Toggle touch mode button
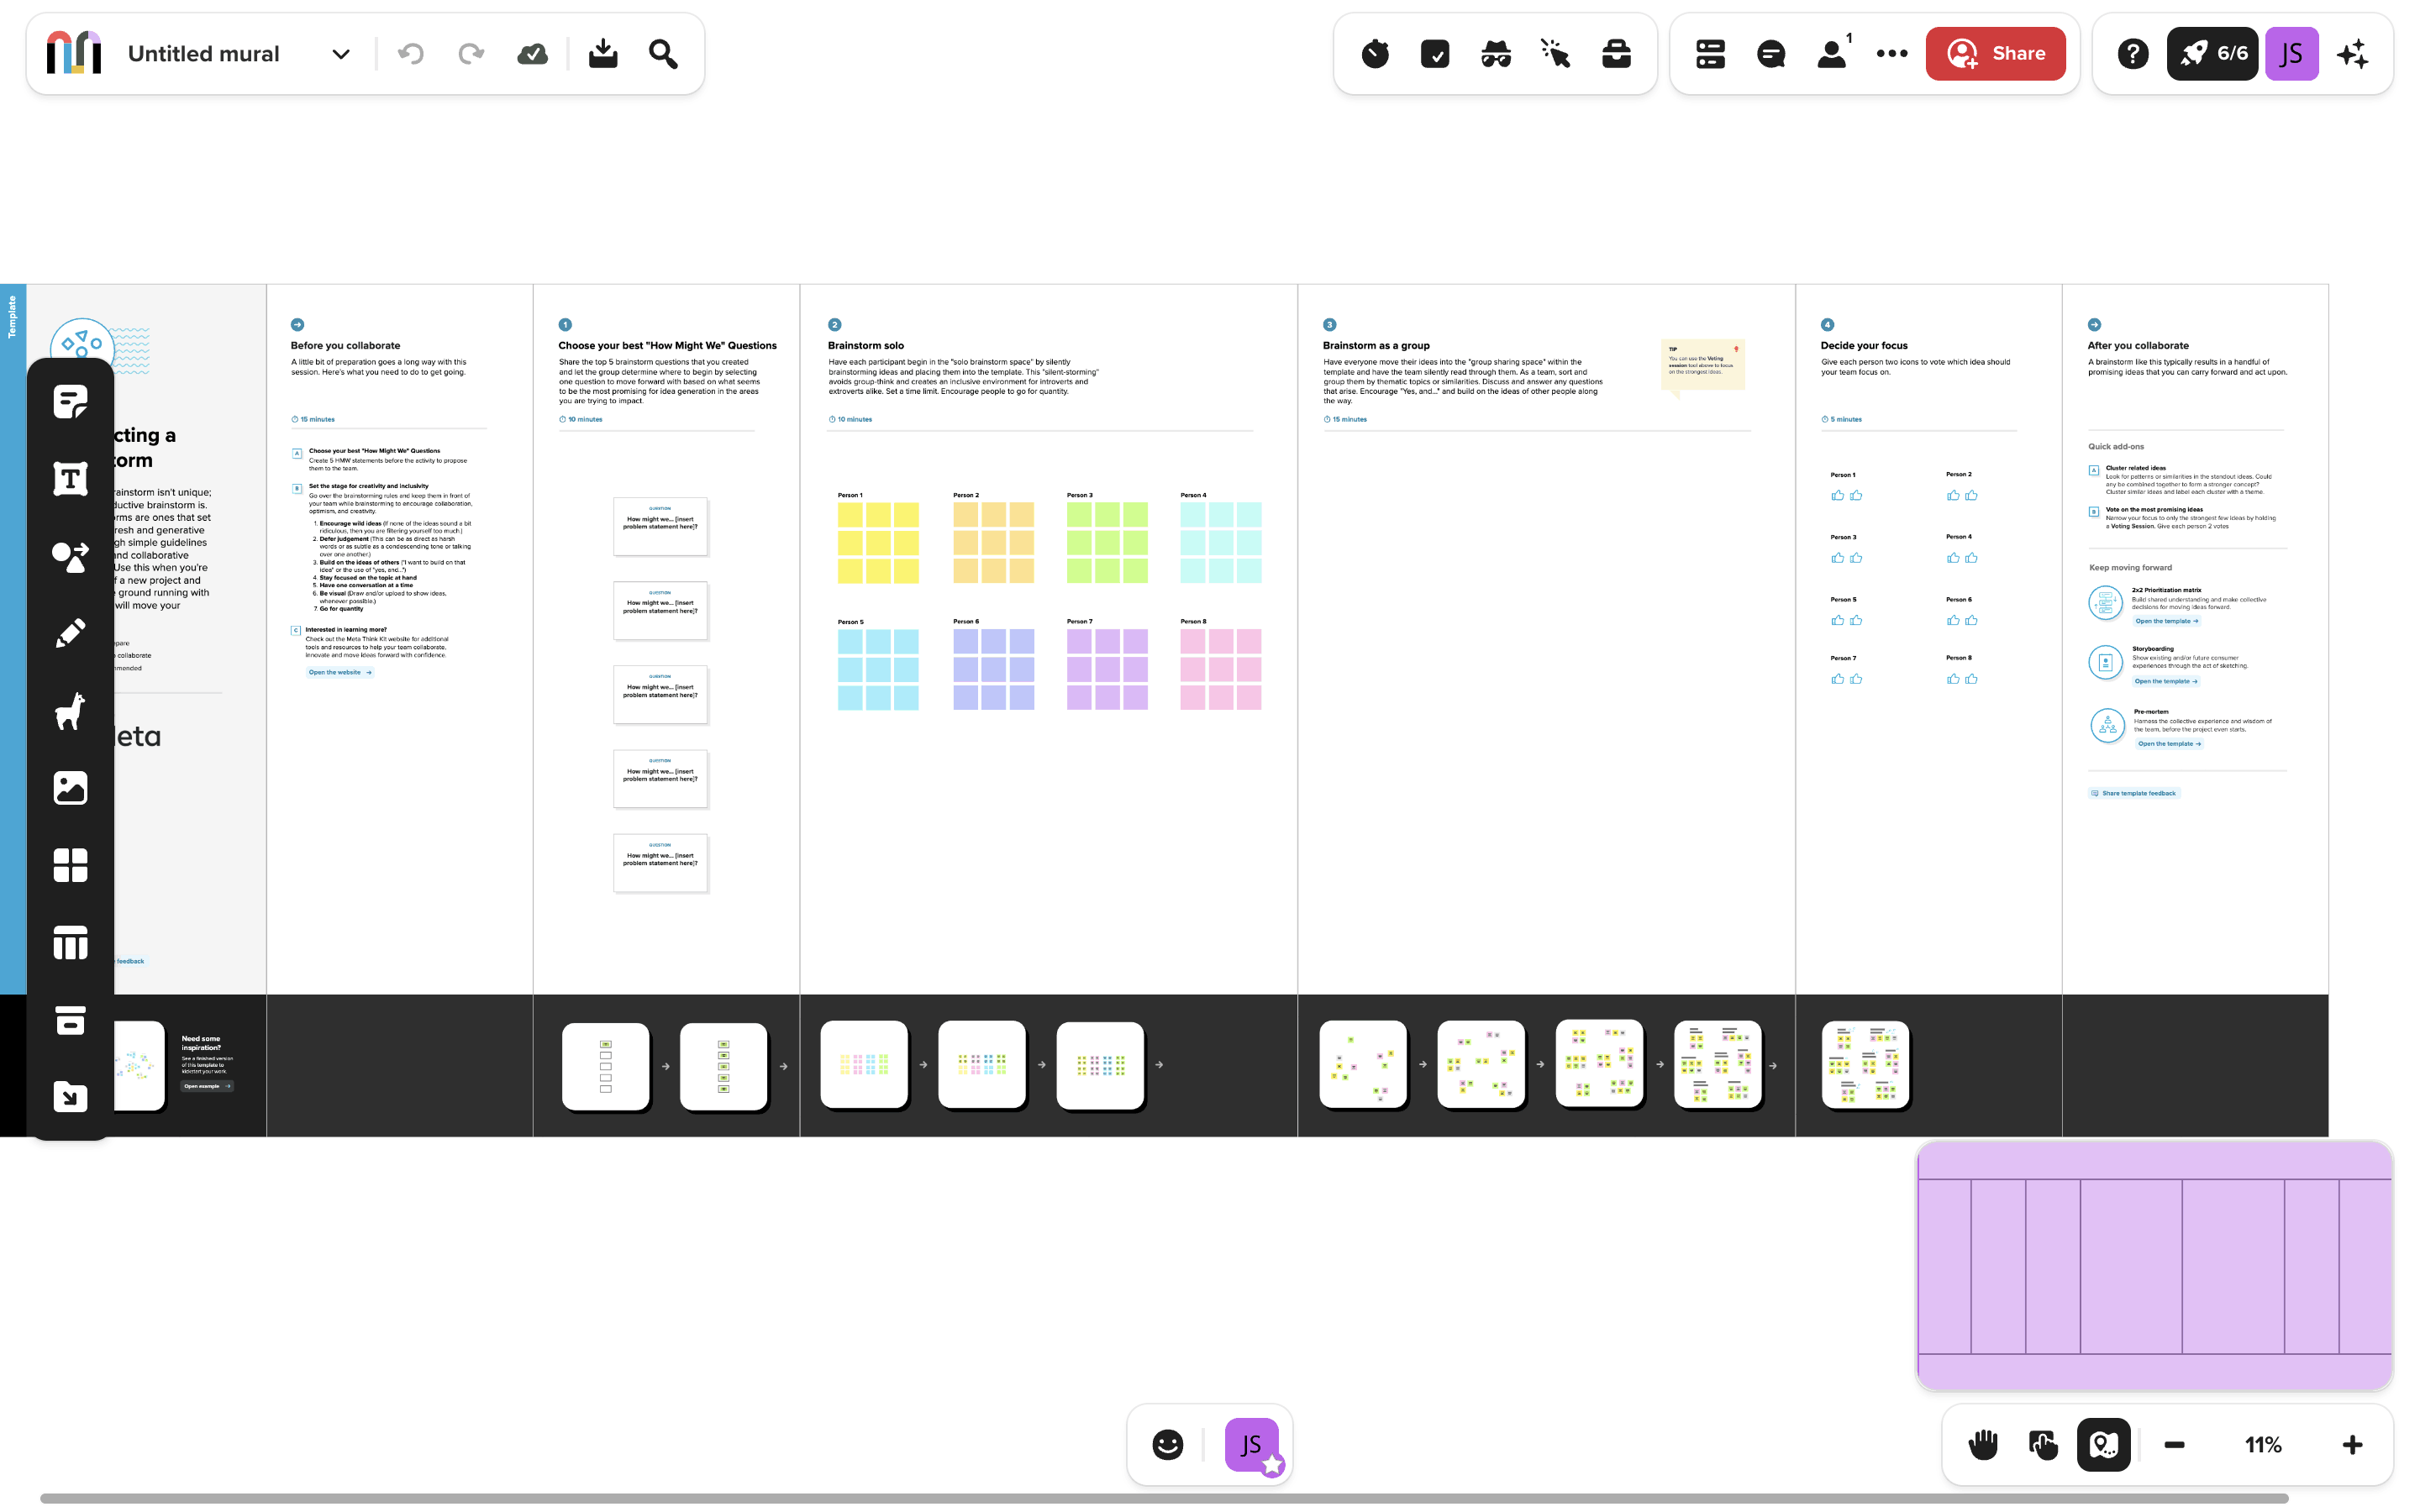This screenshot has width=2420, height=1512. pos(2043,1444)
